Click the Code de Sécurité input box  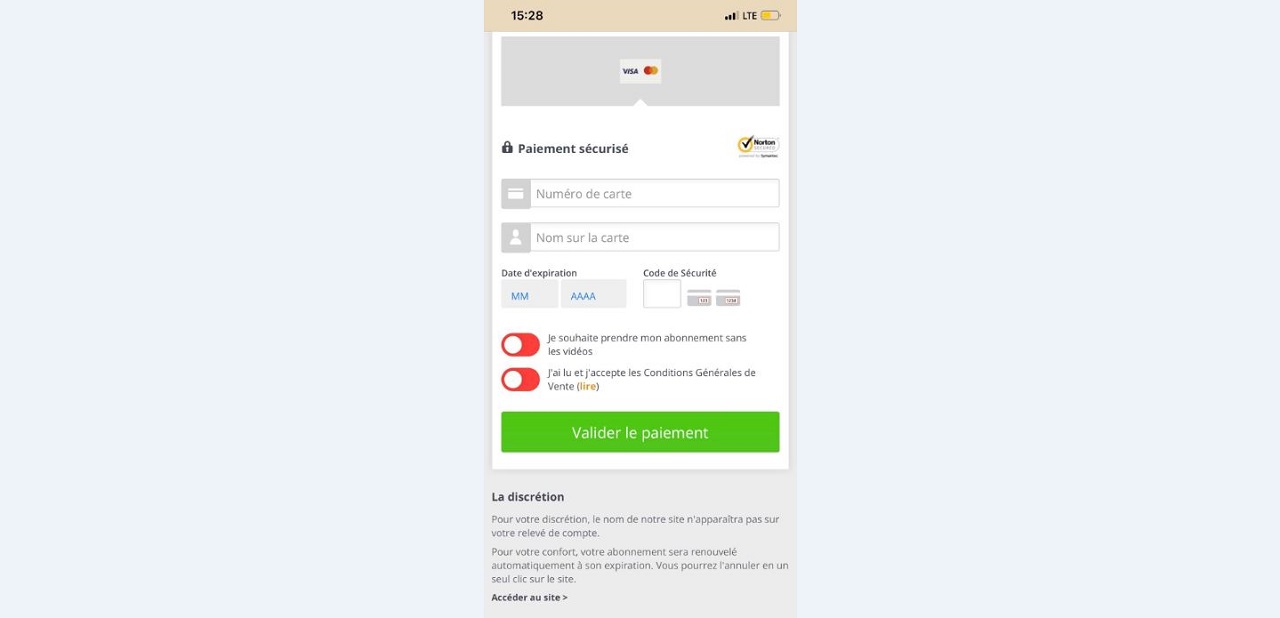click(x=662, y=294)
